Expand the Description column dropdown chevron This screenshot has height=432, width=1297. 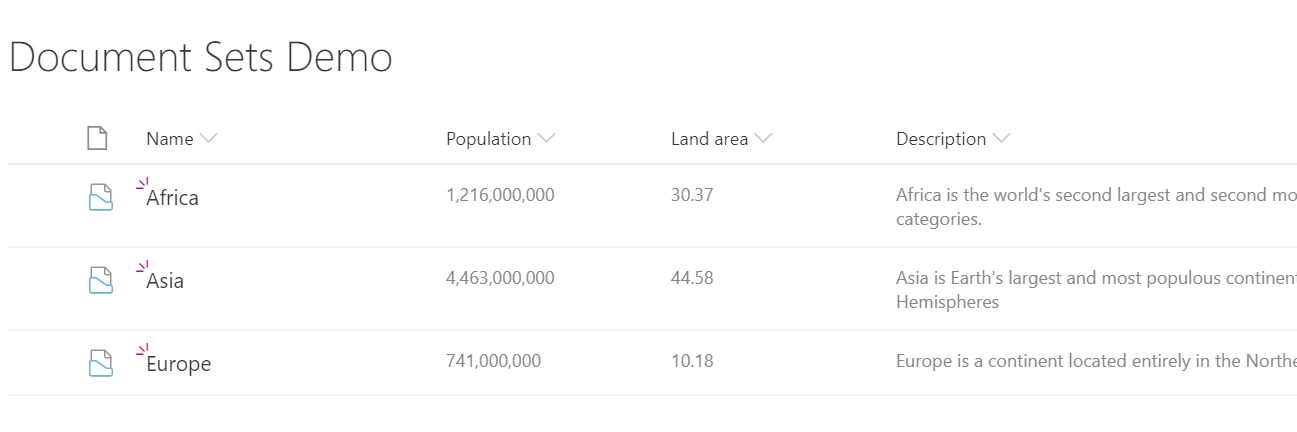[x=1001, y=139]
